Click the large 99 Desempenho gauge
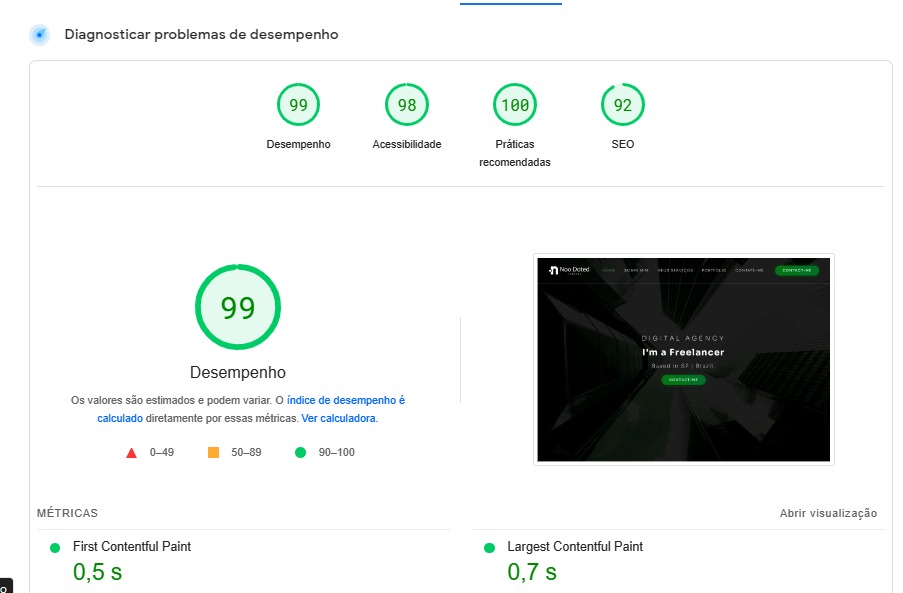Image resolution: width=903 pixels, height=593 pixels. [238, 307]
